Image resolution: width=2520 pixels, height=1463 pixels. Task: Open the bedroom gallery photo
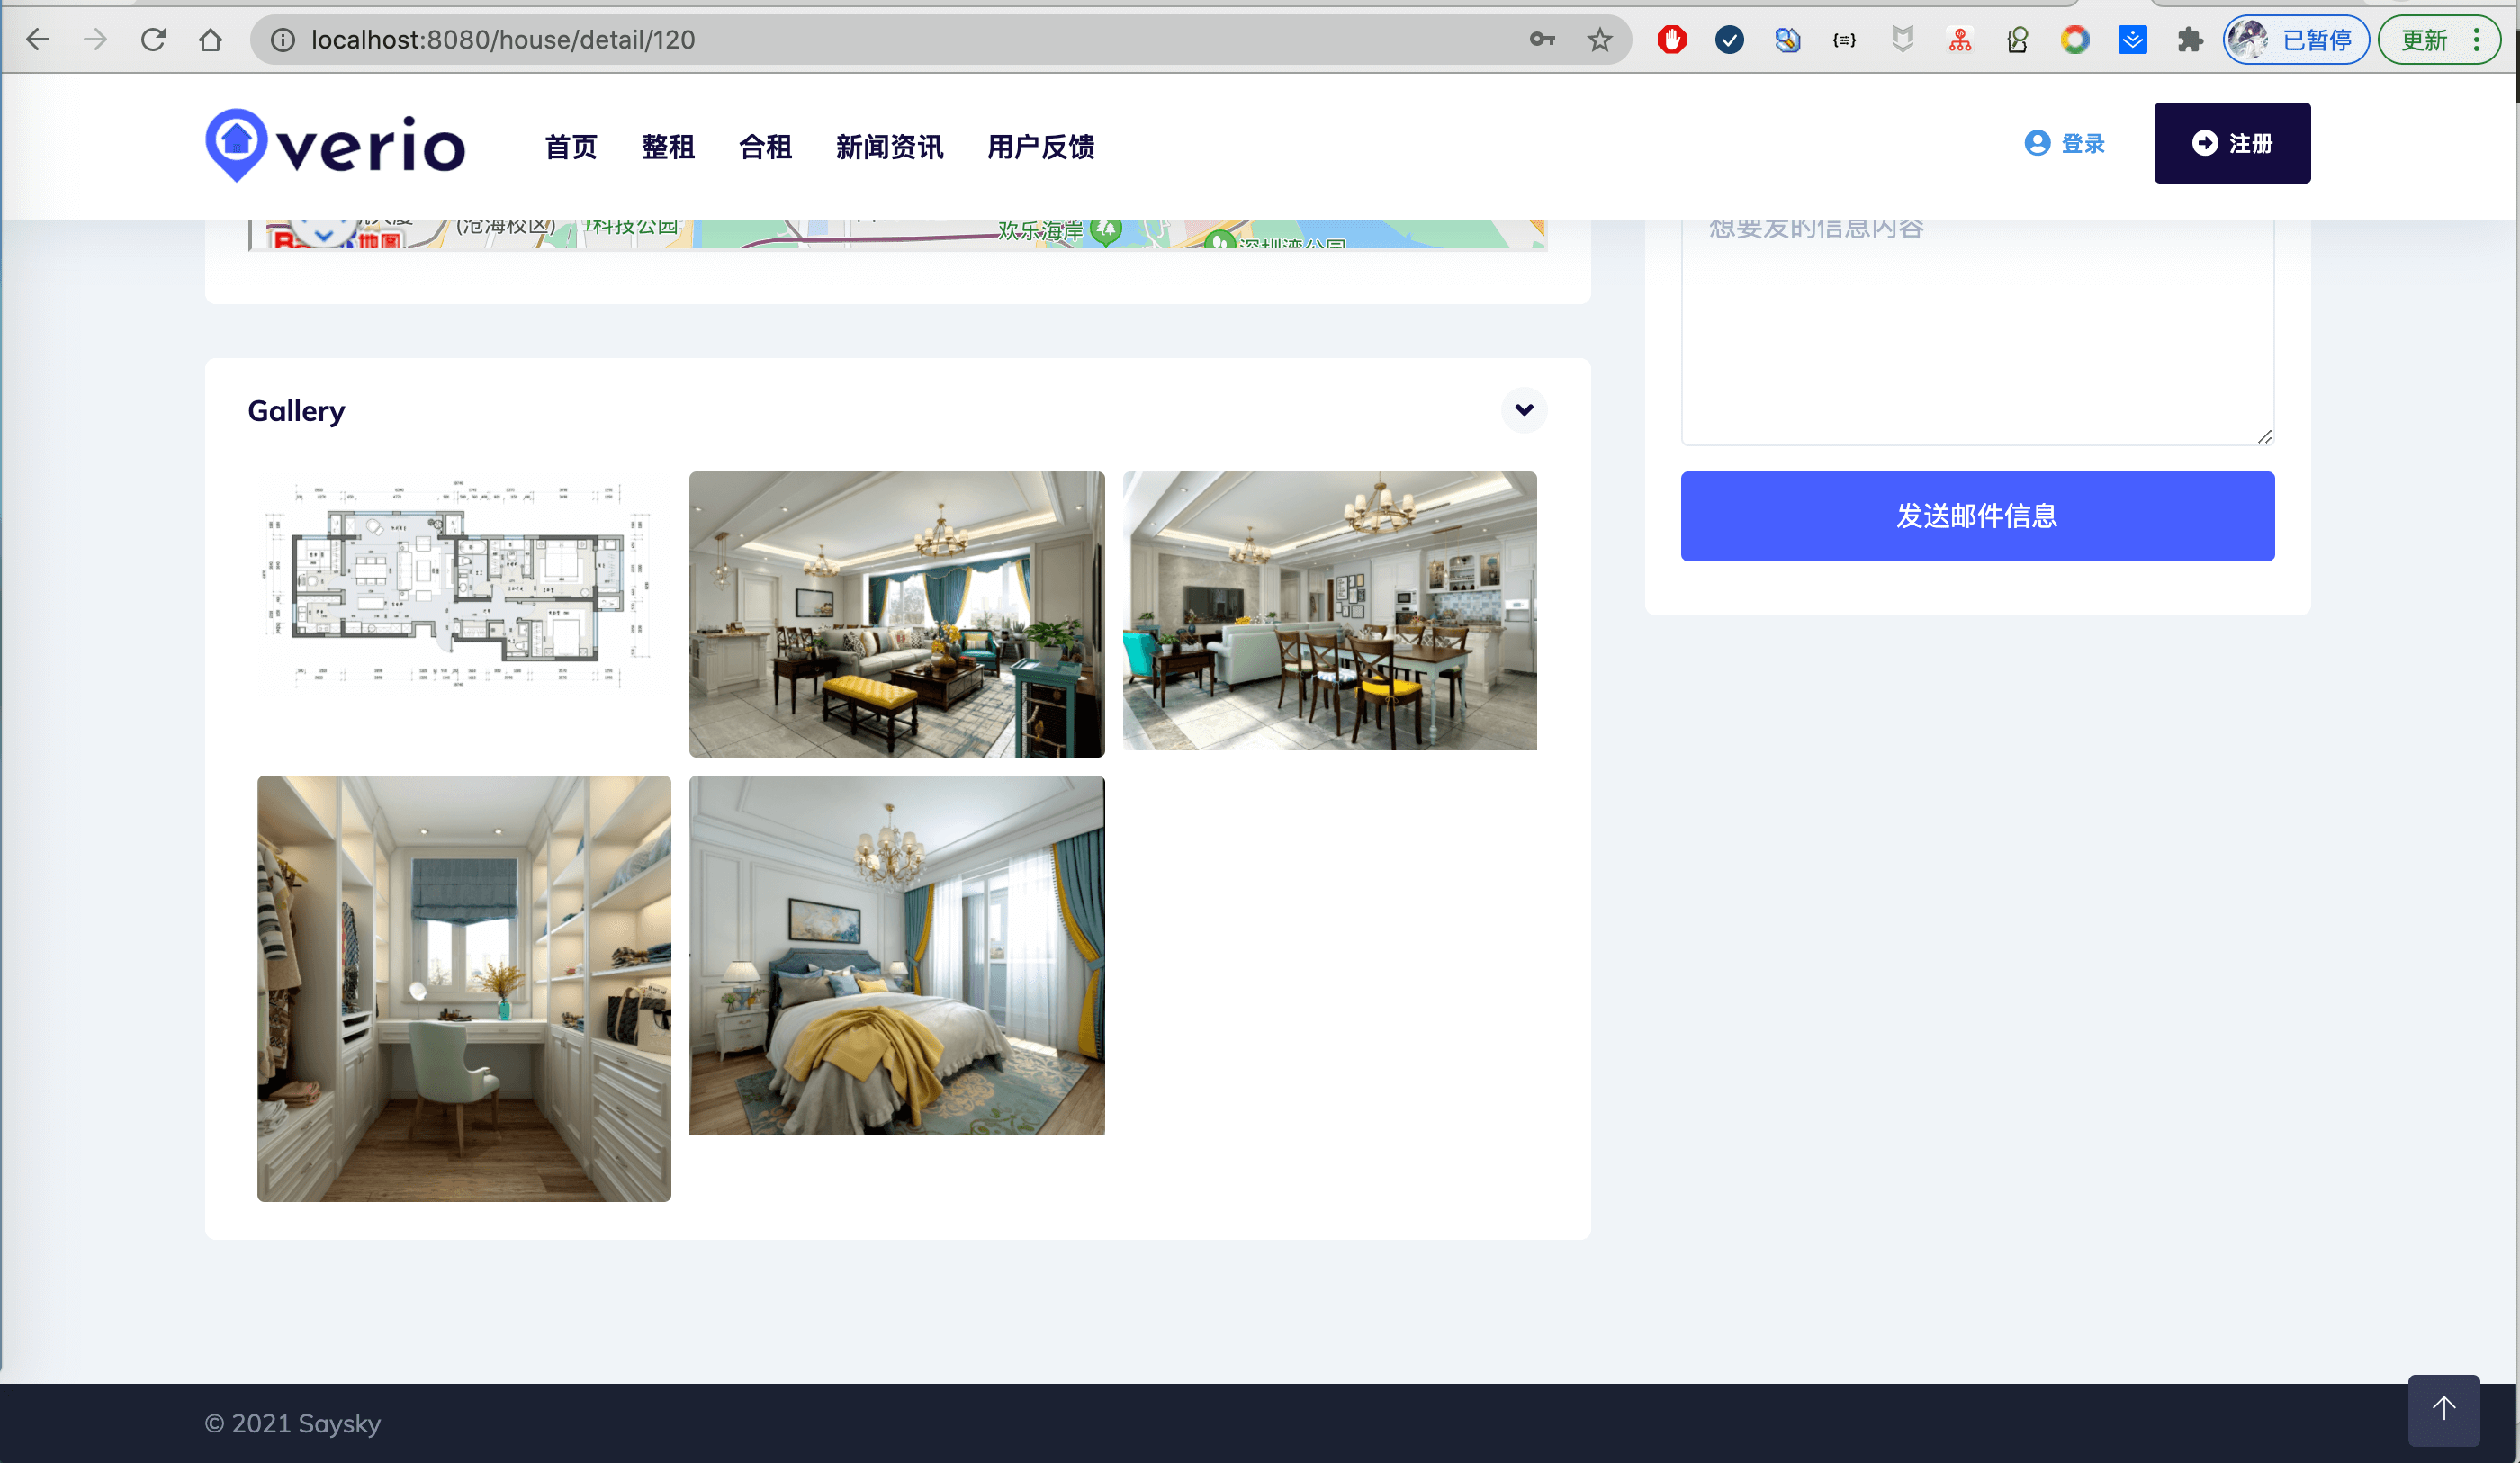(x=897, y=955)
